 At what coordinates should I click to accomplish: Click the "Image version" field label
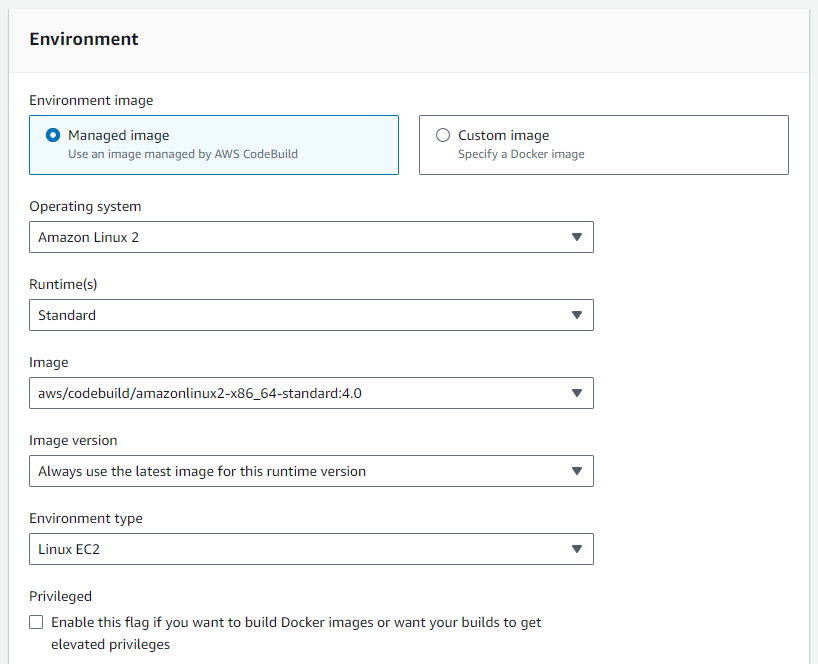[x=73, y=440]
